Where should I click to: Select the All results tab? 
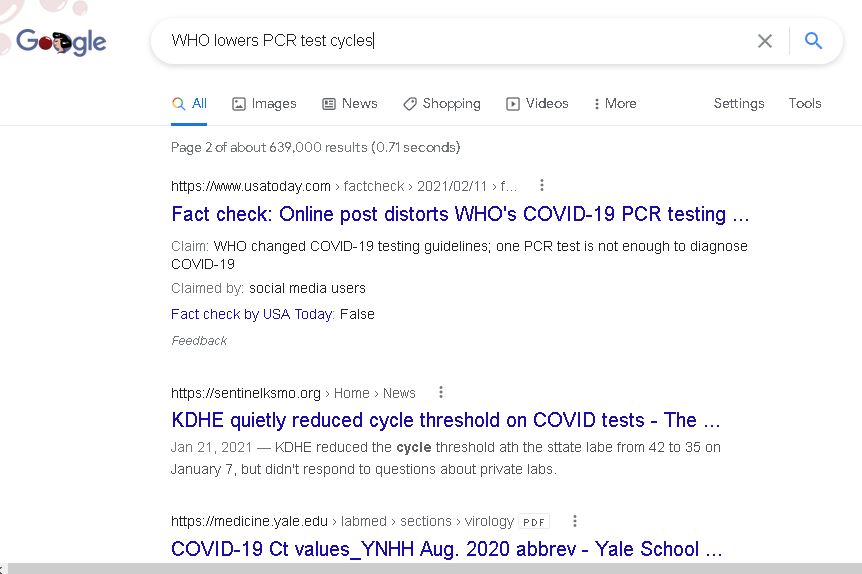point(189,103)
